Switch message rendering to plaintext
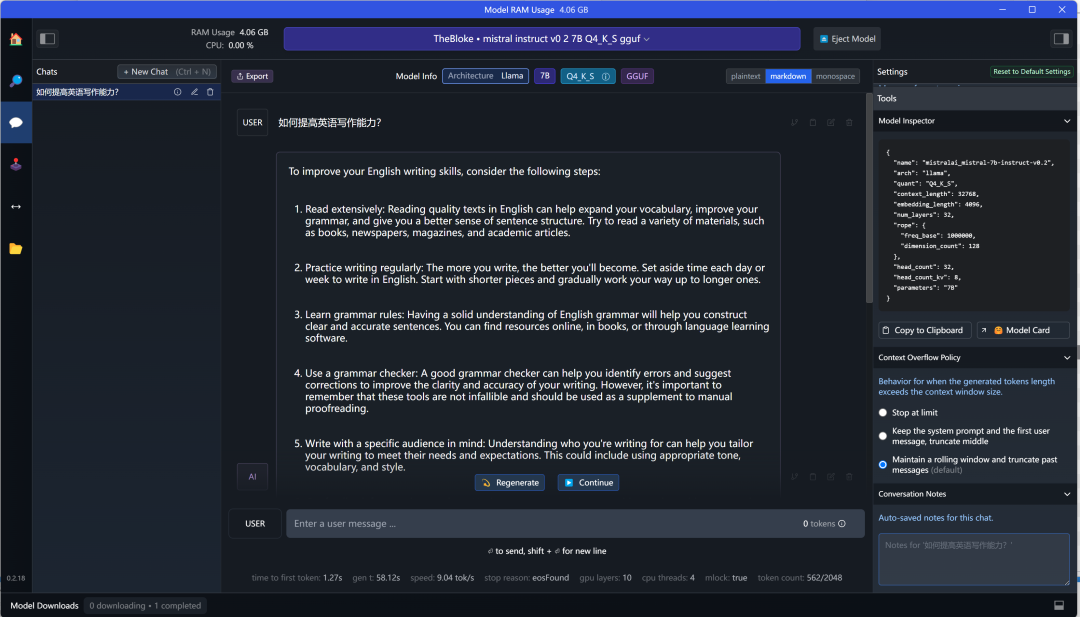Image resolution: width=1080 pixels, height=617 pixels. pos(746,76)
